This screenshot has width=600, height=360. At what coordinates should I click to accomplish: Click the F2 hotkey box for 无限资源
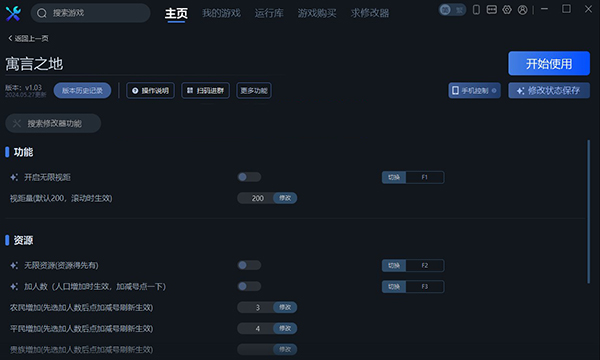coord(425,266)
